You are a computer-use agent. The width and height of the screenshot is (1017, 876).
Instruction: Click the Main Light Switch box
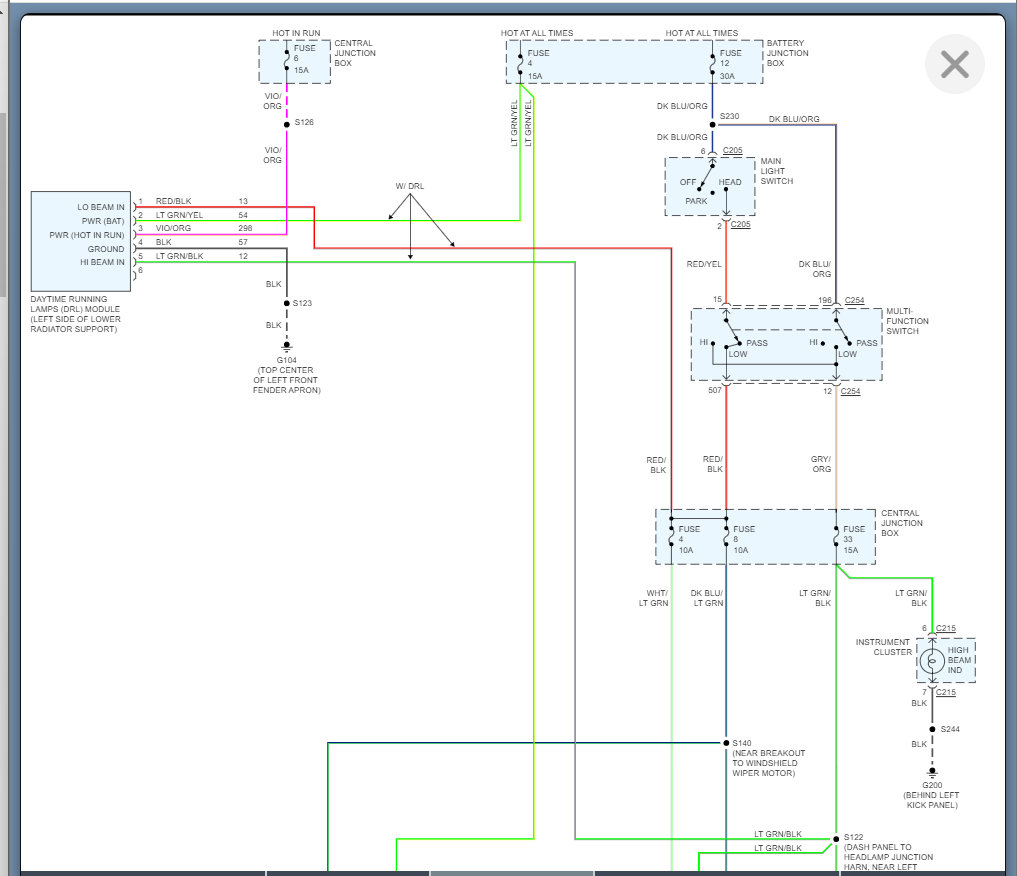[711, 186]
